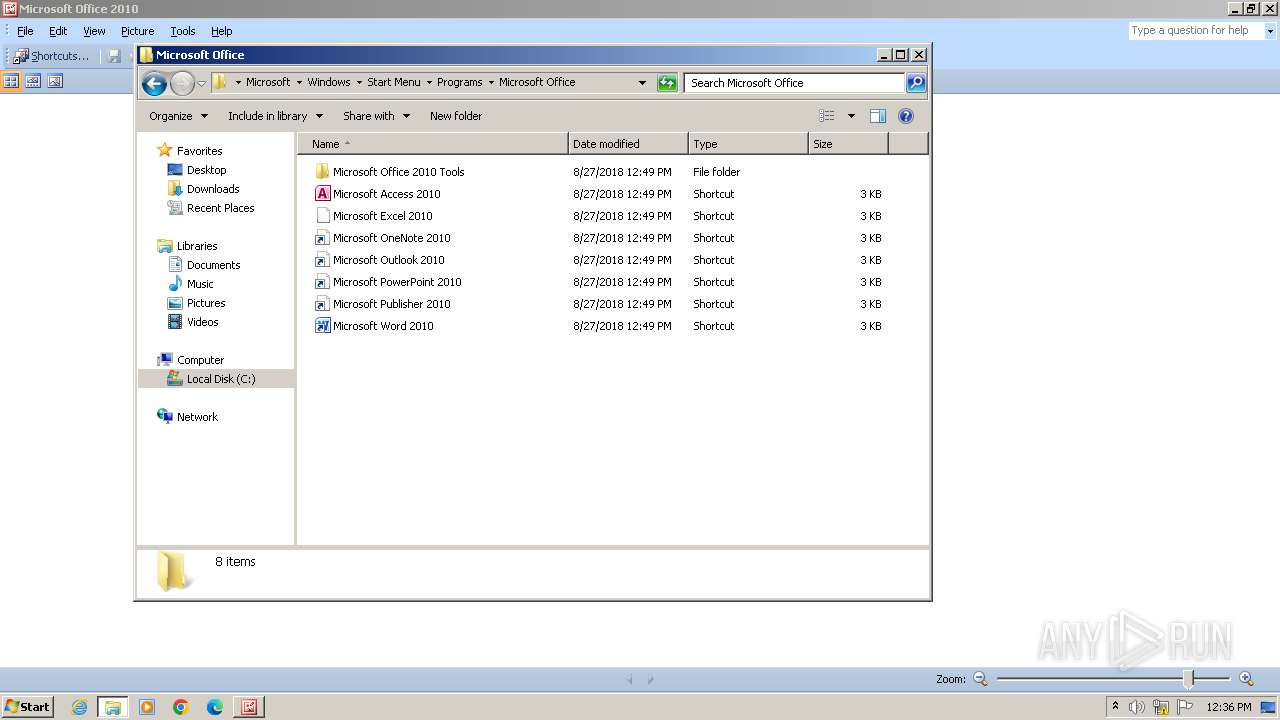Open view options dropdown arrow
This screenshot has width=1280, height=720.
[851, 116]
